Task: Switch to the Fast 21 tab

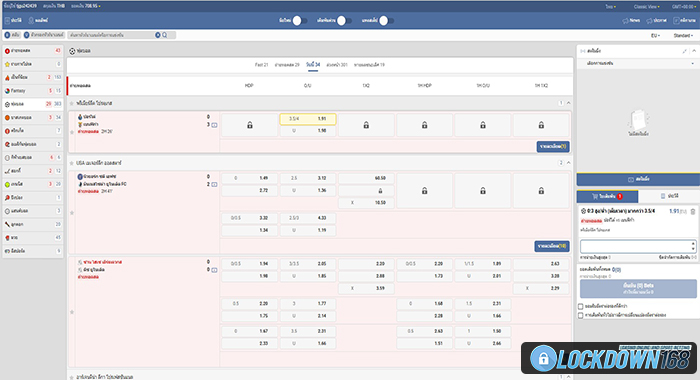Action: coord(262,65)
